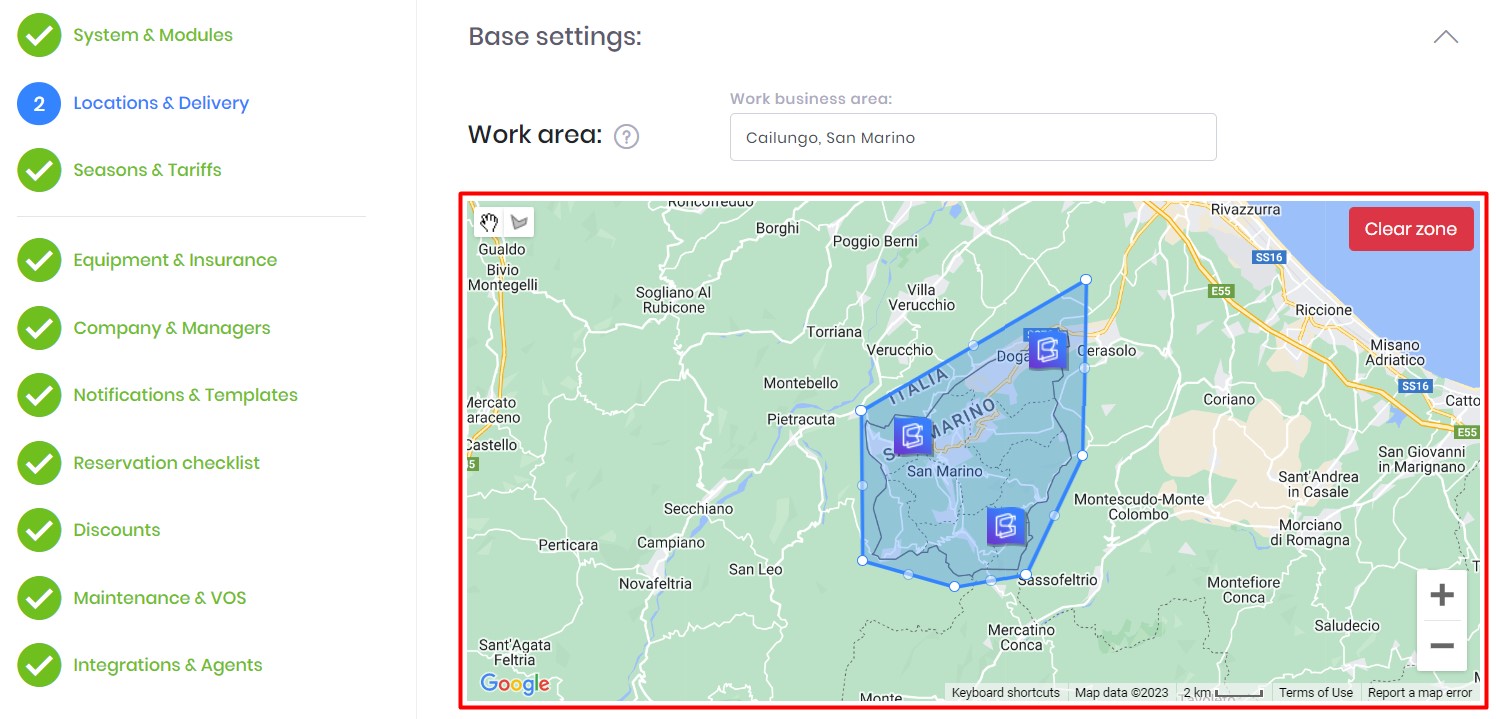1496x719 pixels.
Task: Open Locations & Delivery section
Action: (161, 103)
